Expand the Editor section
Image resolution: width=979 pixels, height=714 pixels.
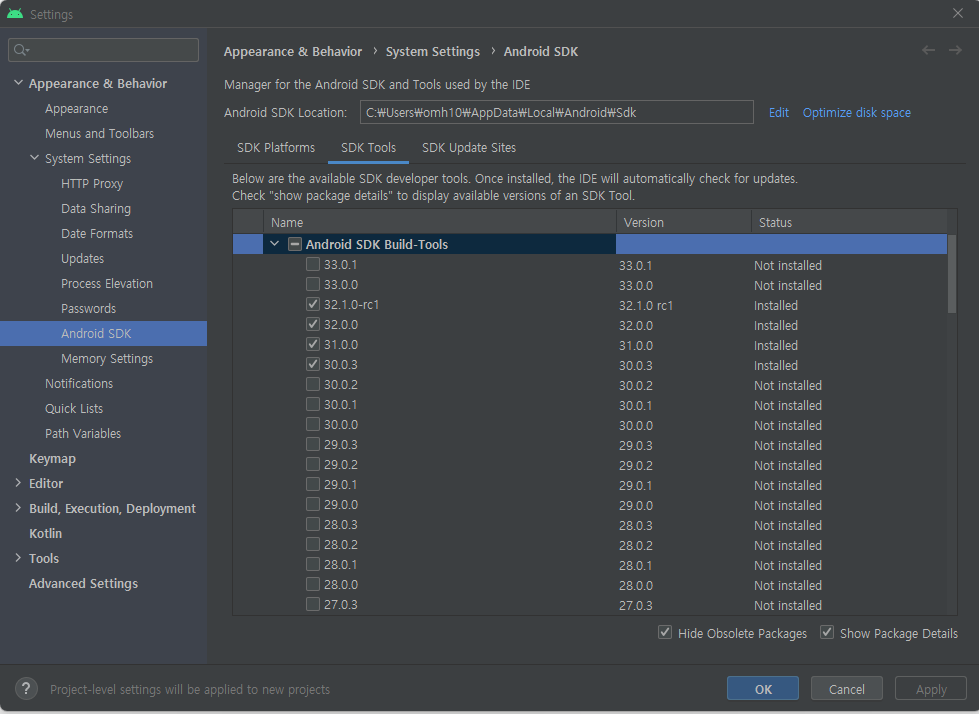(18, 483)
